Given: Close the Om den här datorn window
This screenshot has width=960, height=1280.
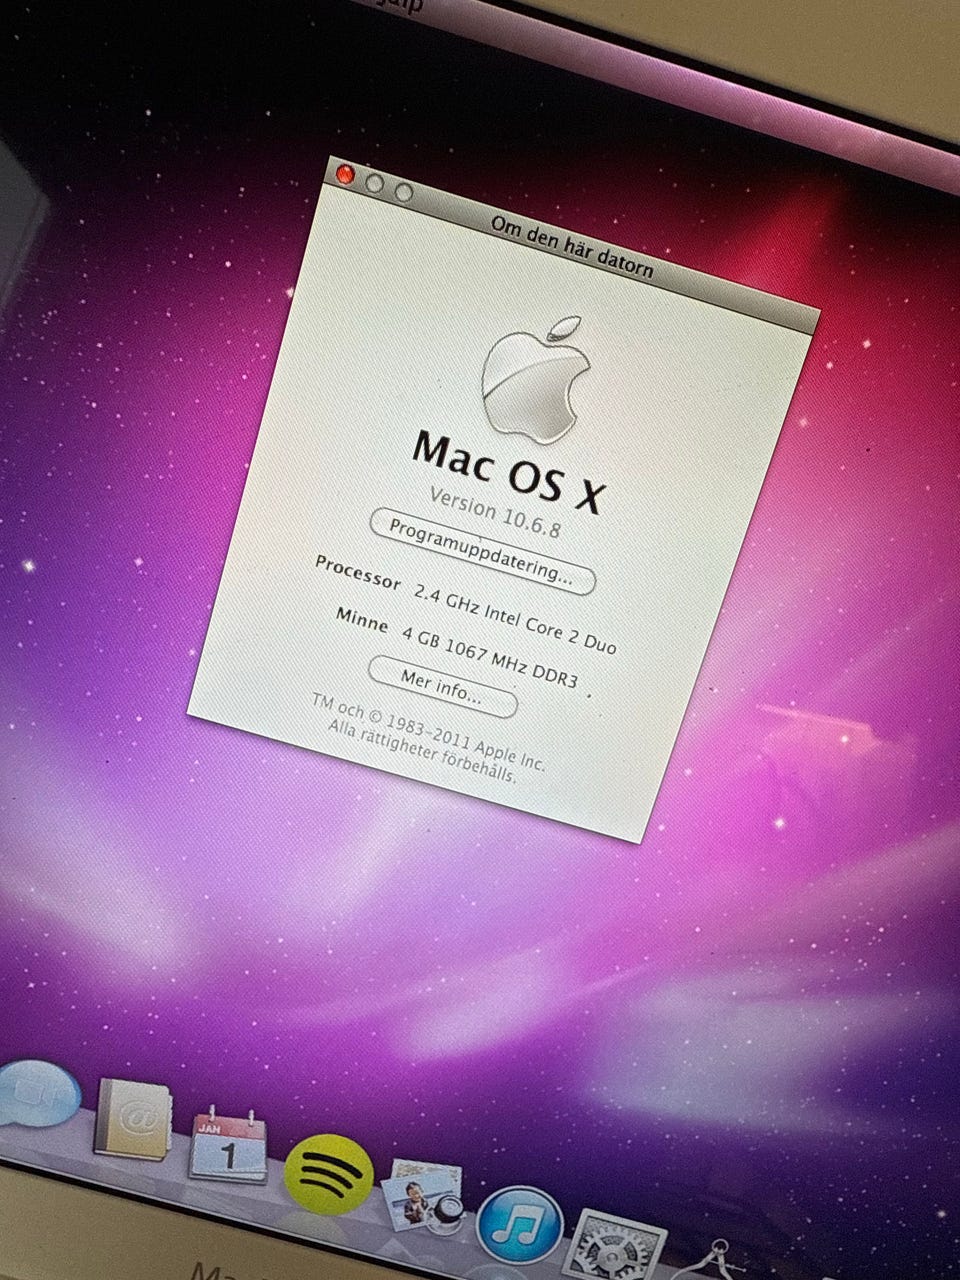Looking at the screenshot, I should [x=346, y=175].
